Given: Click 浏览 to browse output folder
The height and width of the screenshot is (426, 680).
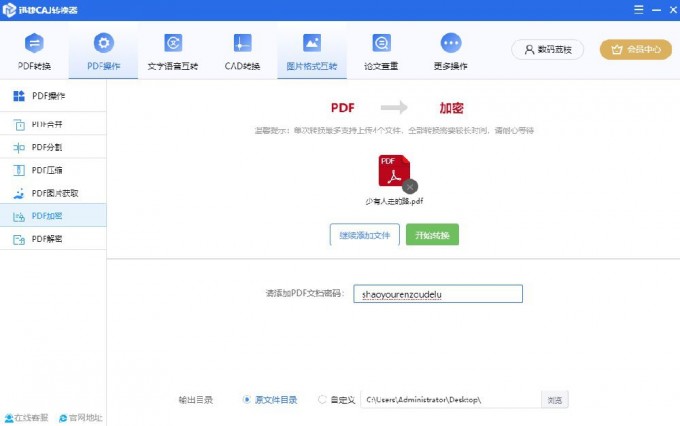Looking at the screenshot, I should [x=554, y=400].
